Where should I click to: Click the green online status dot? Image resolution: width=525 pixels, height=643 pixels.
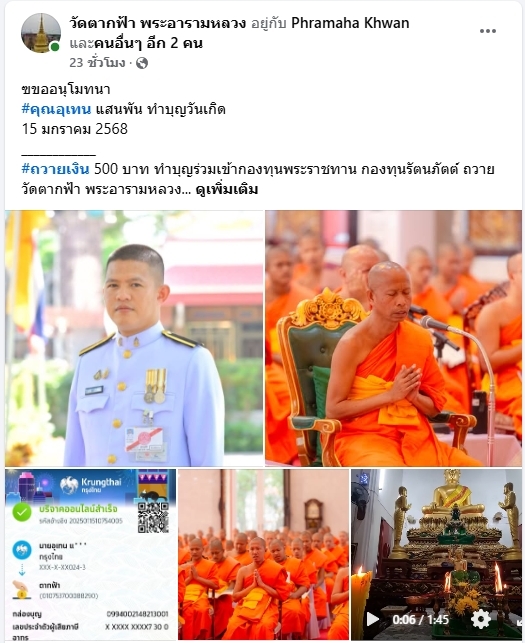[x=55, y=47]
